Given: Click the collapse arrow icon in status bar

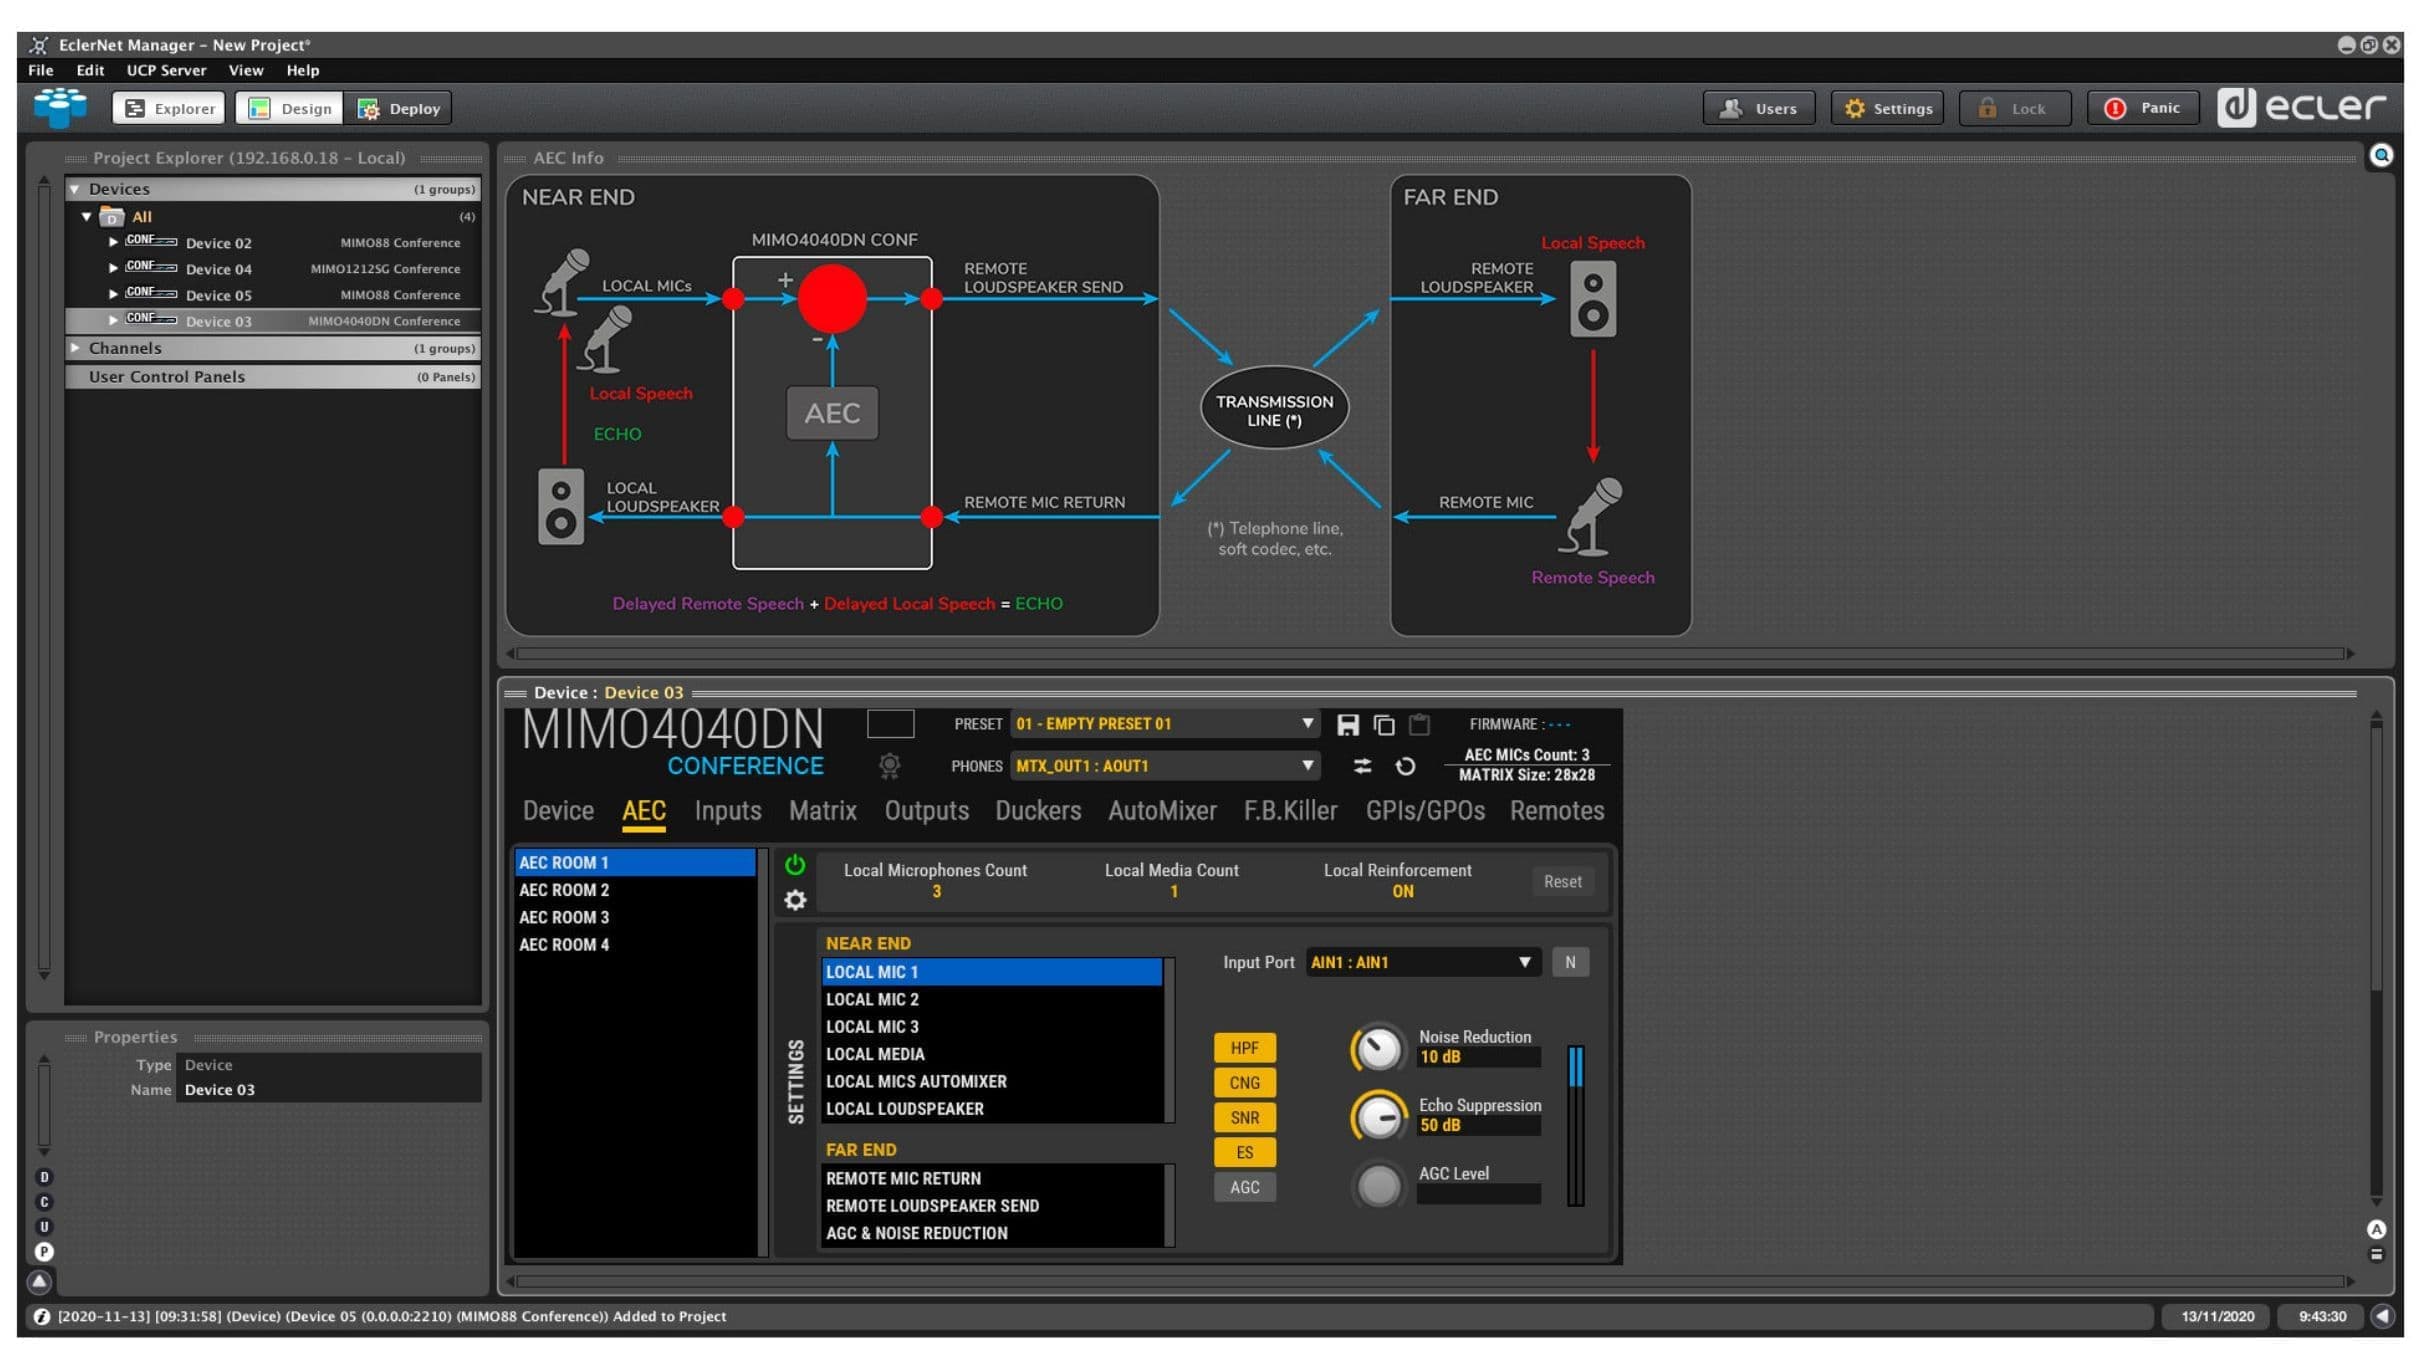Looking at the screenshot, I should [x=2383, y=1316].
